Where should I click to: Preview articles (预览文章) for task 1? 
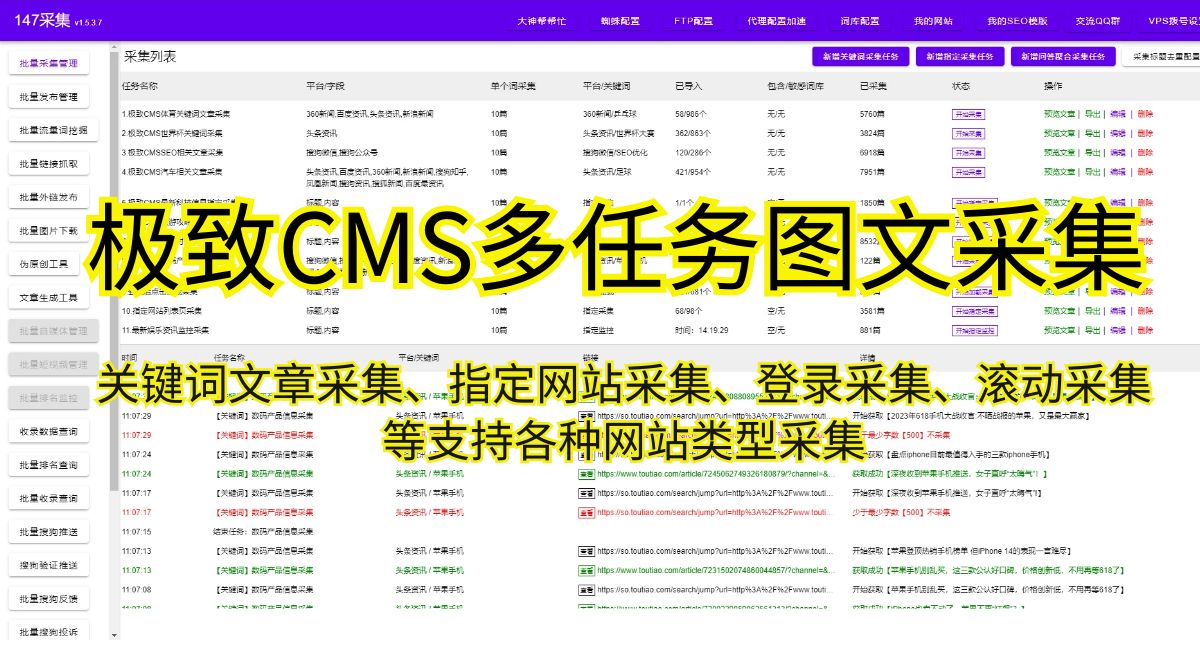1060,114
